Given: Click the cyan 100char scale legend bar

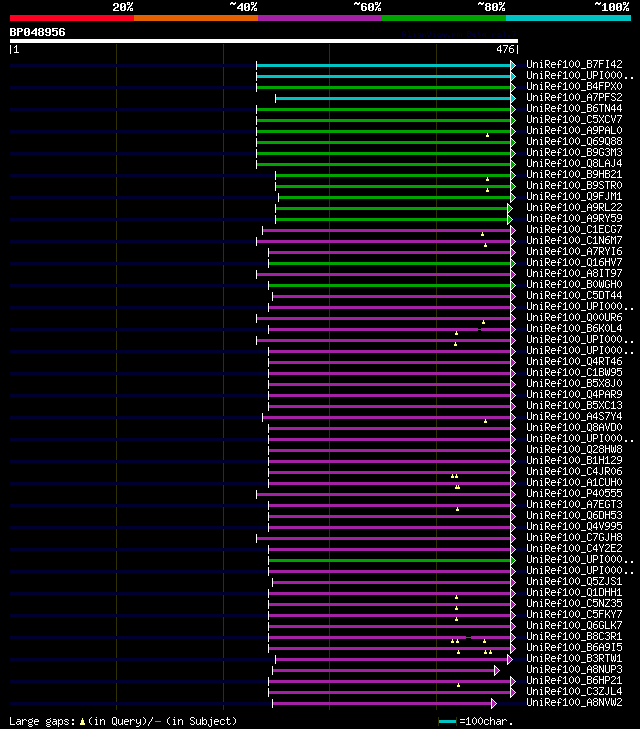Looking at the screenshot, I should [x=447, y=722].
